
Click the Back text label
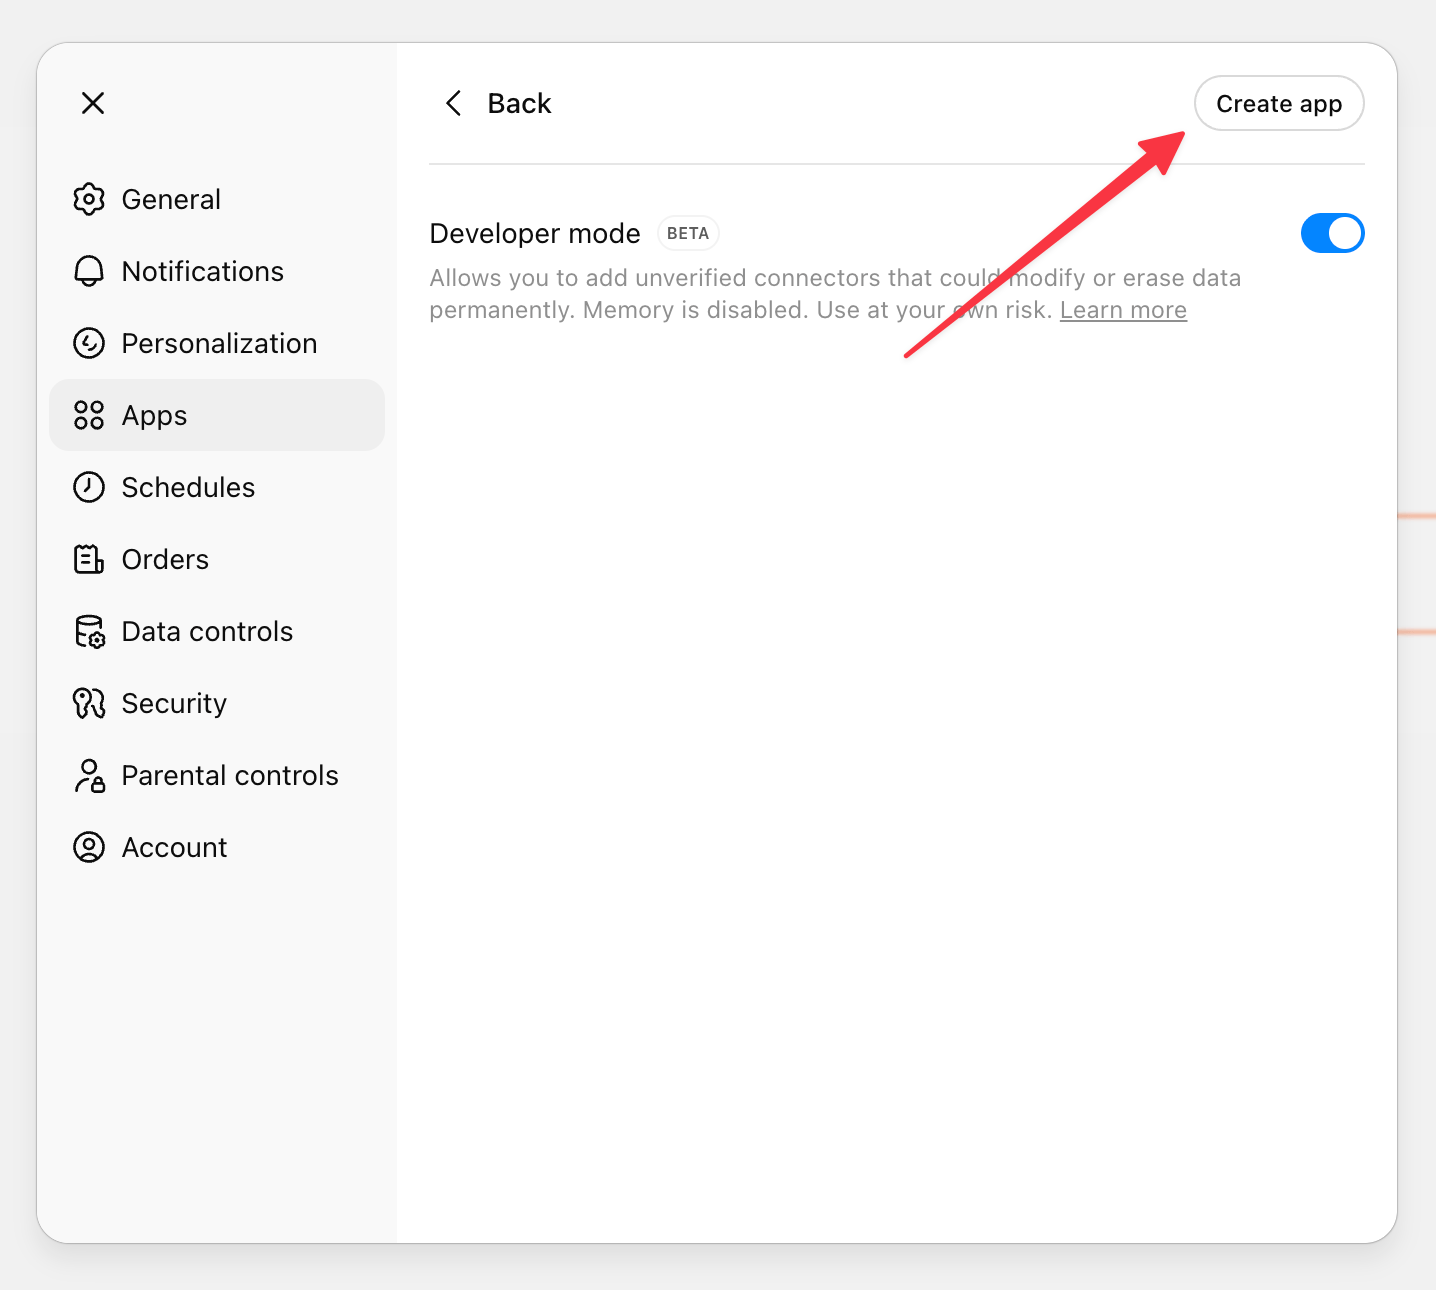pyautogui.click(x=519, y=103)
